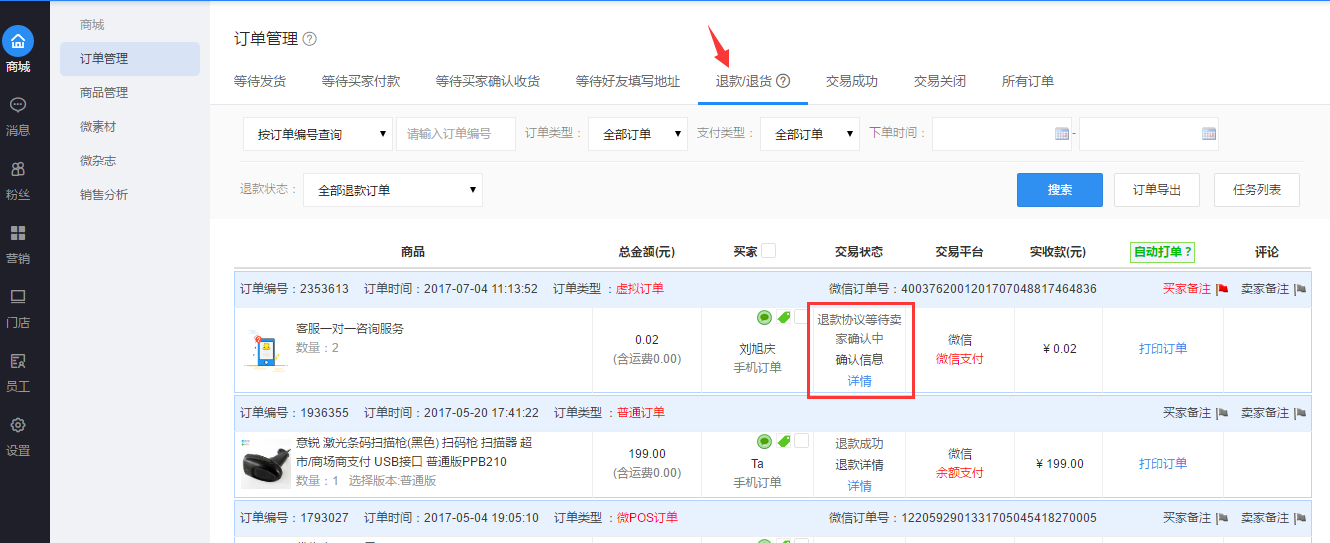1330x543 pixels.
Task: Check the box for 刘旭庆's order
Action: [x=801, y=318]
